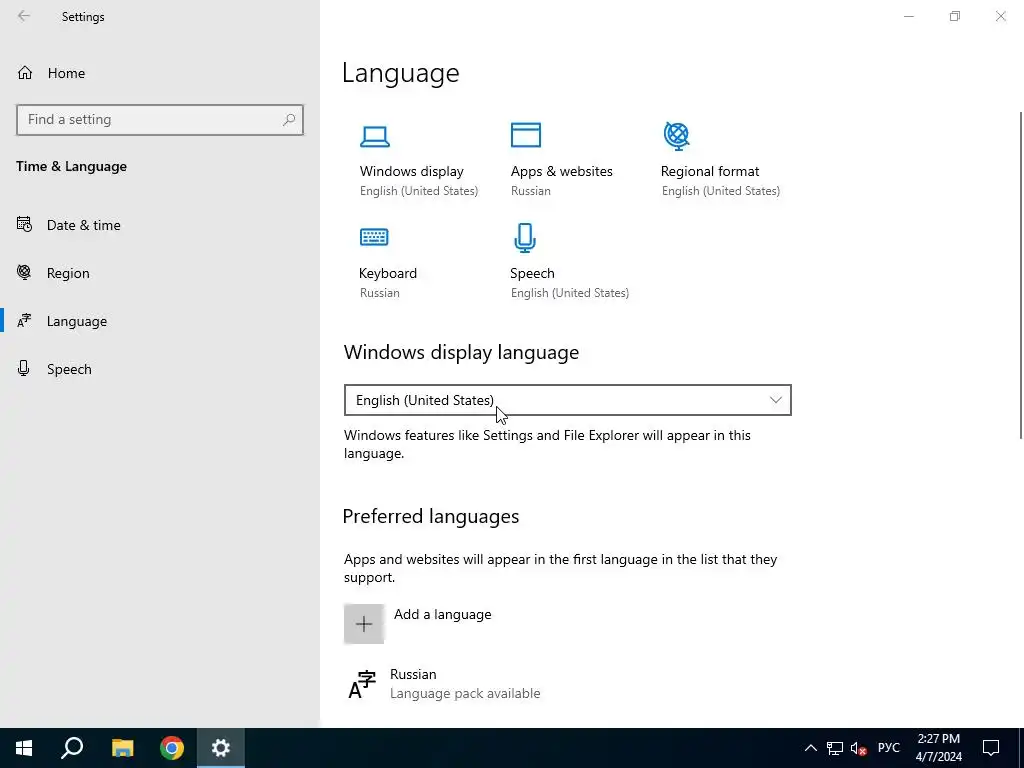Click the Home icon in the sidebar
1024x768 pixels.
25,72
